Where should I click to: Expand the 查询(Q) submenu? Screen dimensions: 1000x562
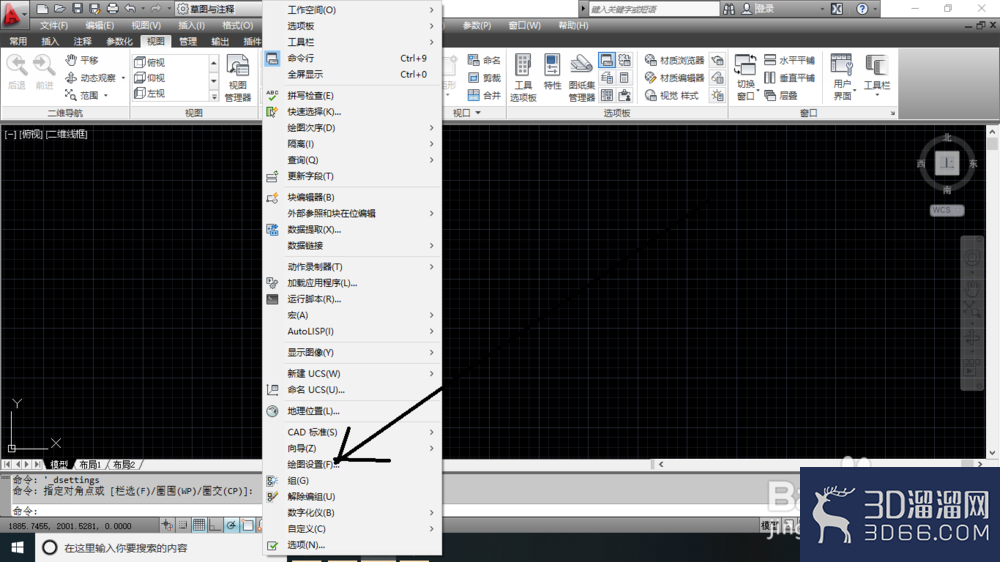352,160
